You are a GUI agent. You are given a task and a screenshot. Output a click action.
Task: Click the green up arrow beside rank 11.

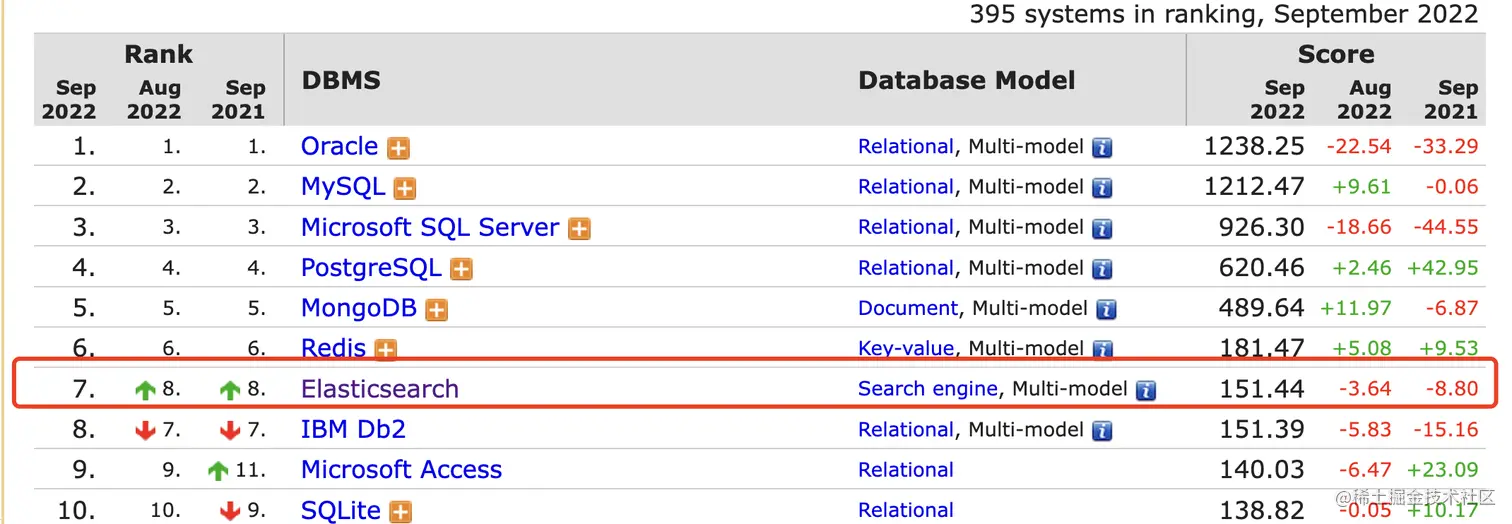pyautogui.click(x=218, y=471)
